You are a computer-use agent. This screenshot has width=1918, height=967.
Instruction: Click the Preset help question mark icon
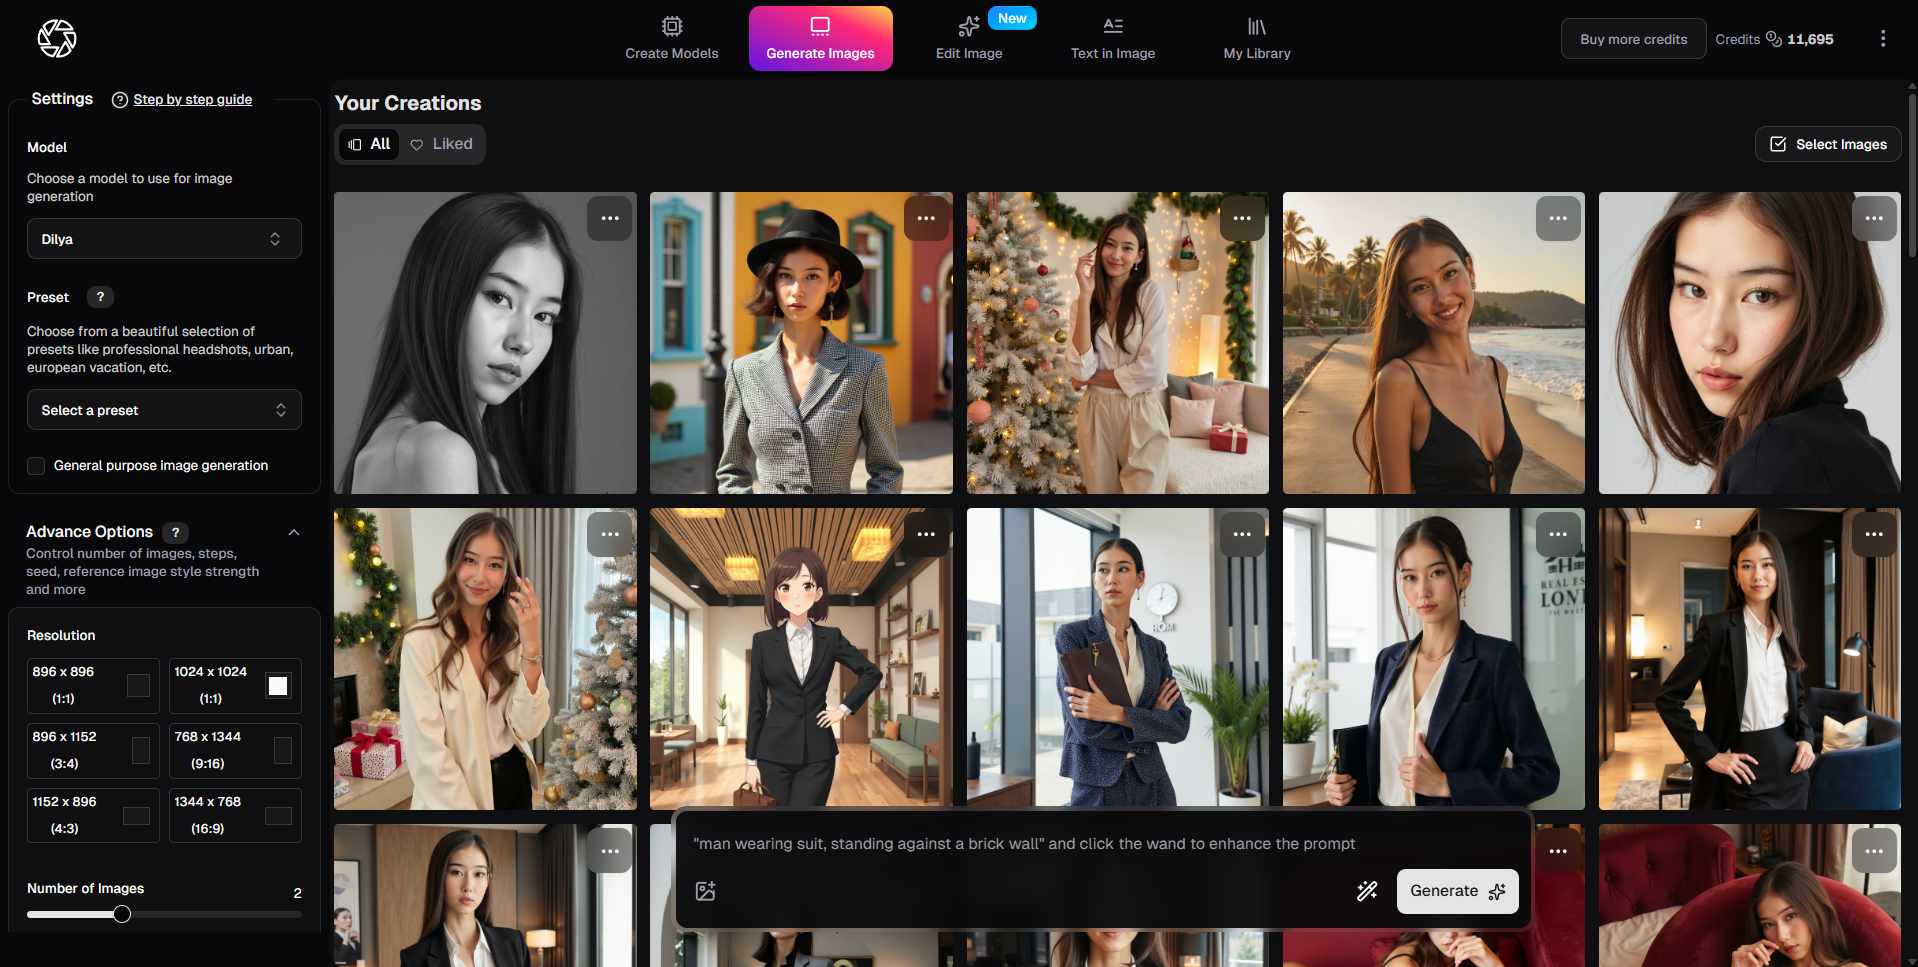(100, 297)
